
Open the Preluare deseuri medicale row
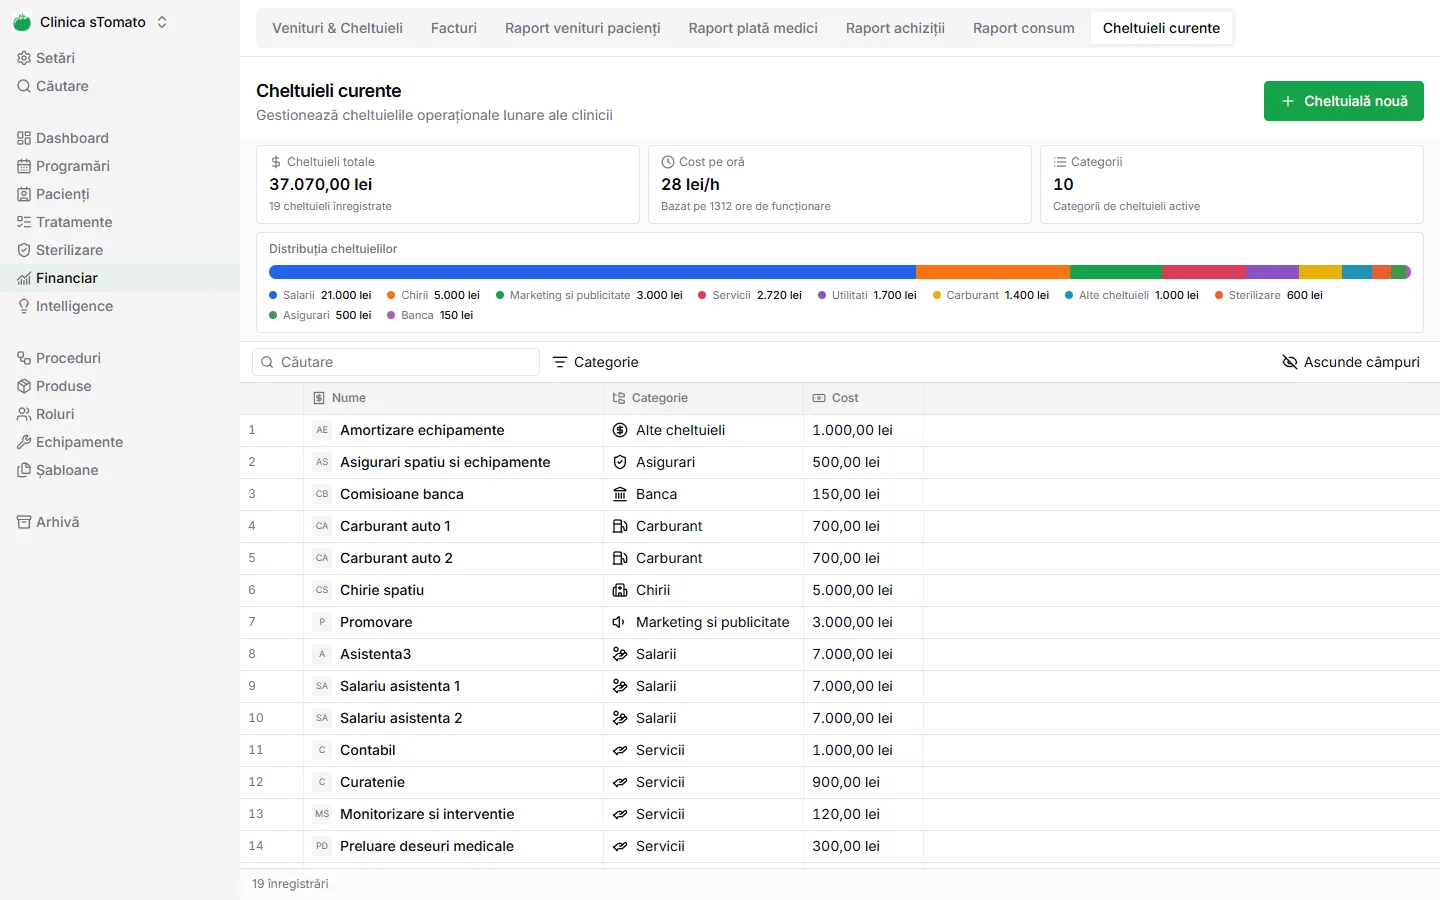(x=840, y=846)
